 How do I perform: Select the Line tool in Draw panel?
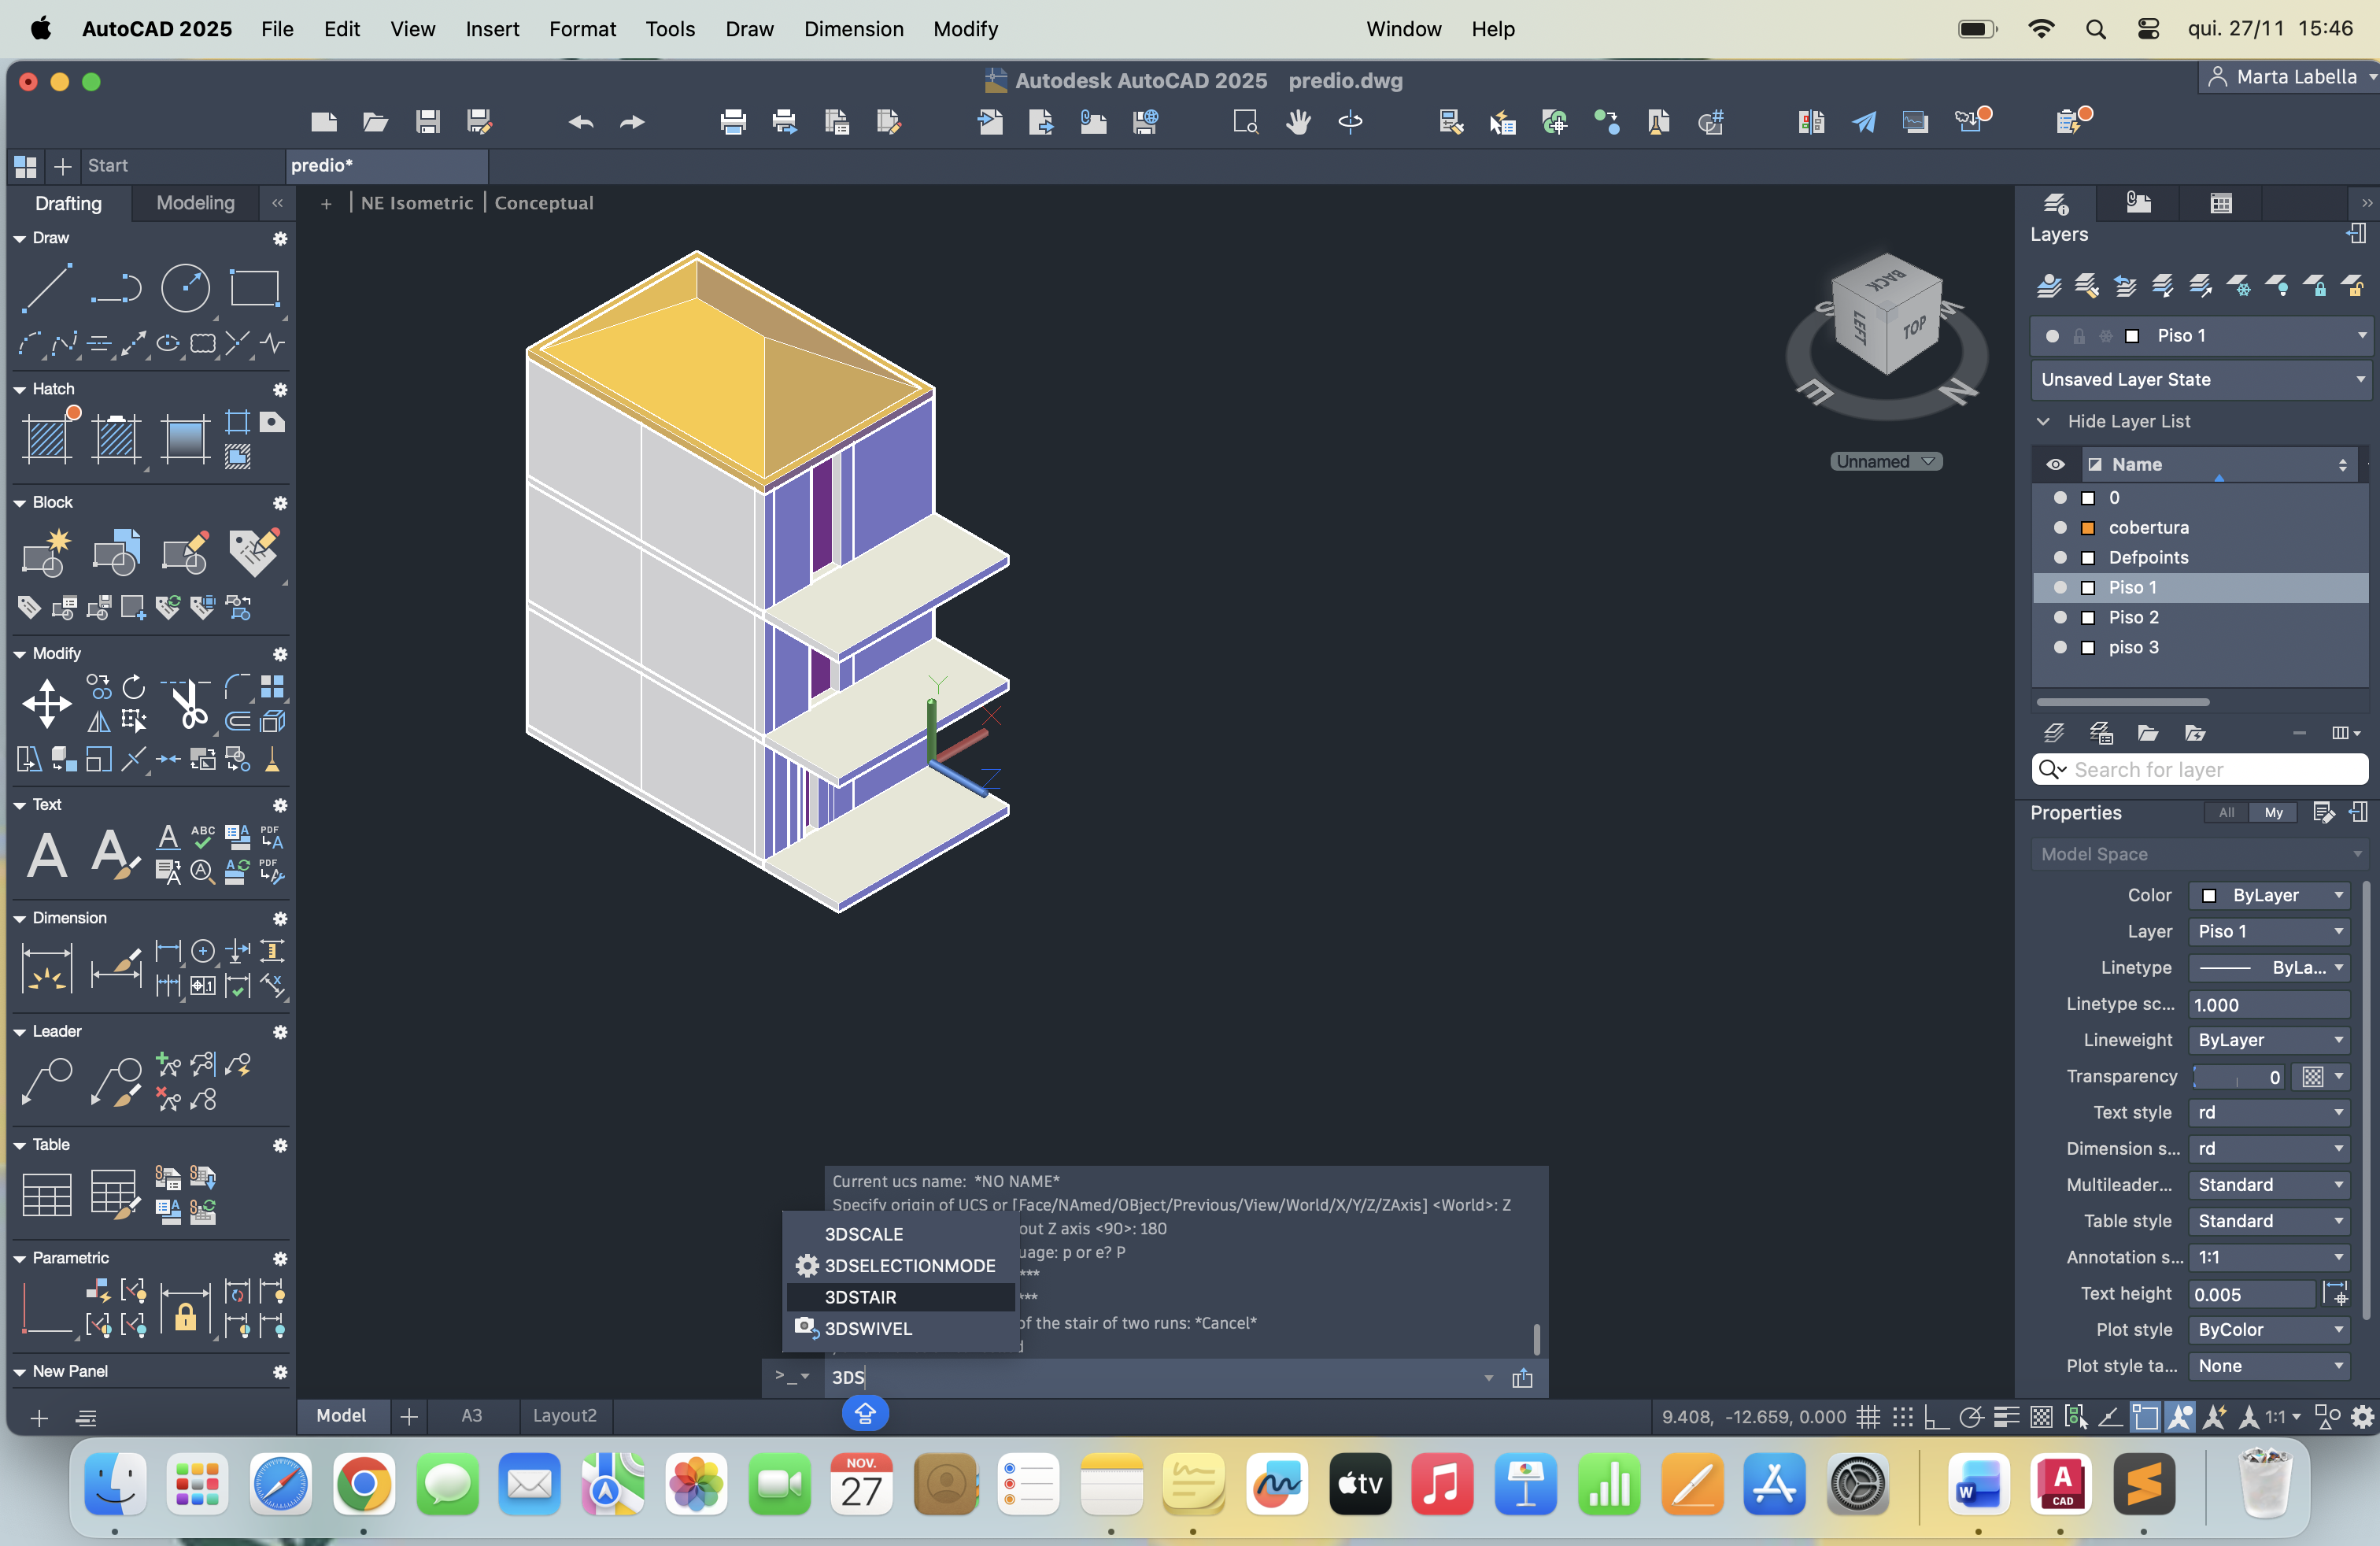point(46,288)
